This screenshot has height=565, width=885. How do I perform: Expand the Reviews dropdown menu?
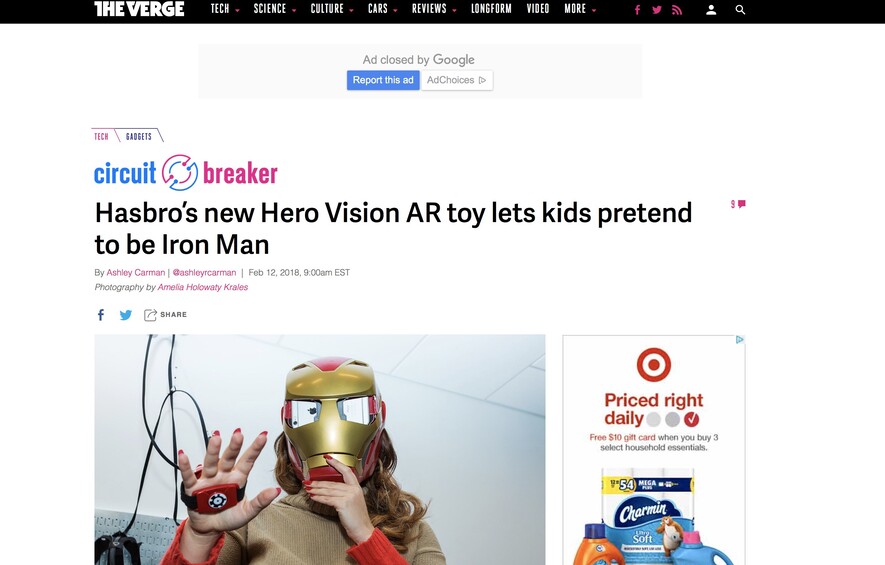[x=433, y=9]
